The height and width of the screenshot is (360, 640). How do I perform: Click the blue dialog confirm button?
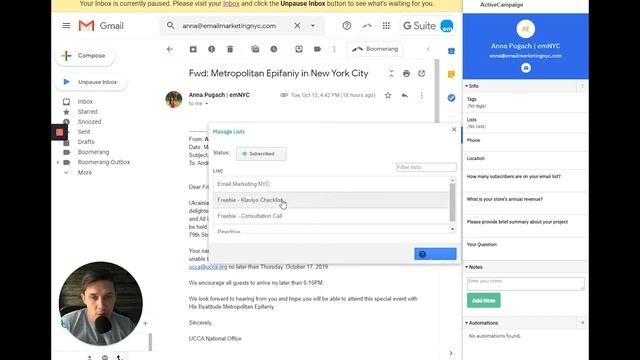point(435,254)
